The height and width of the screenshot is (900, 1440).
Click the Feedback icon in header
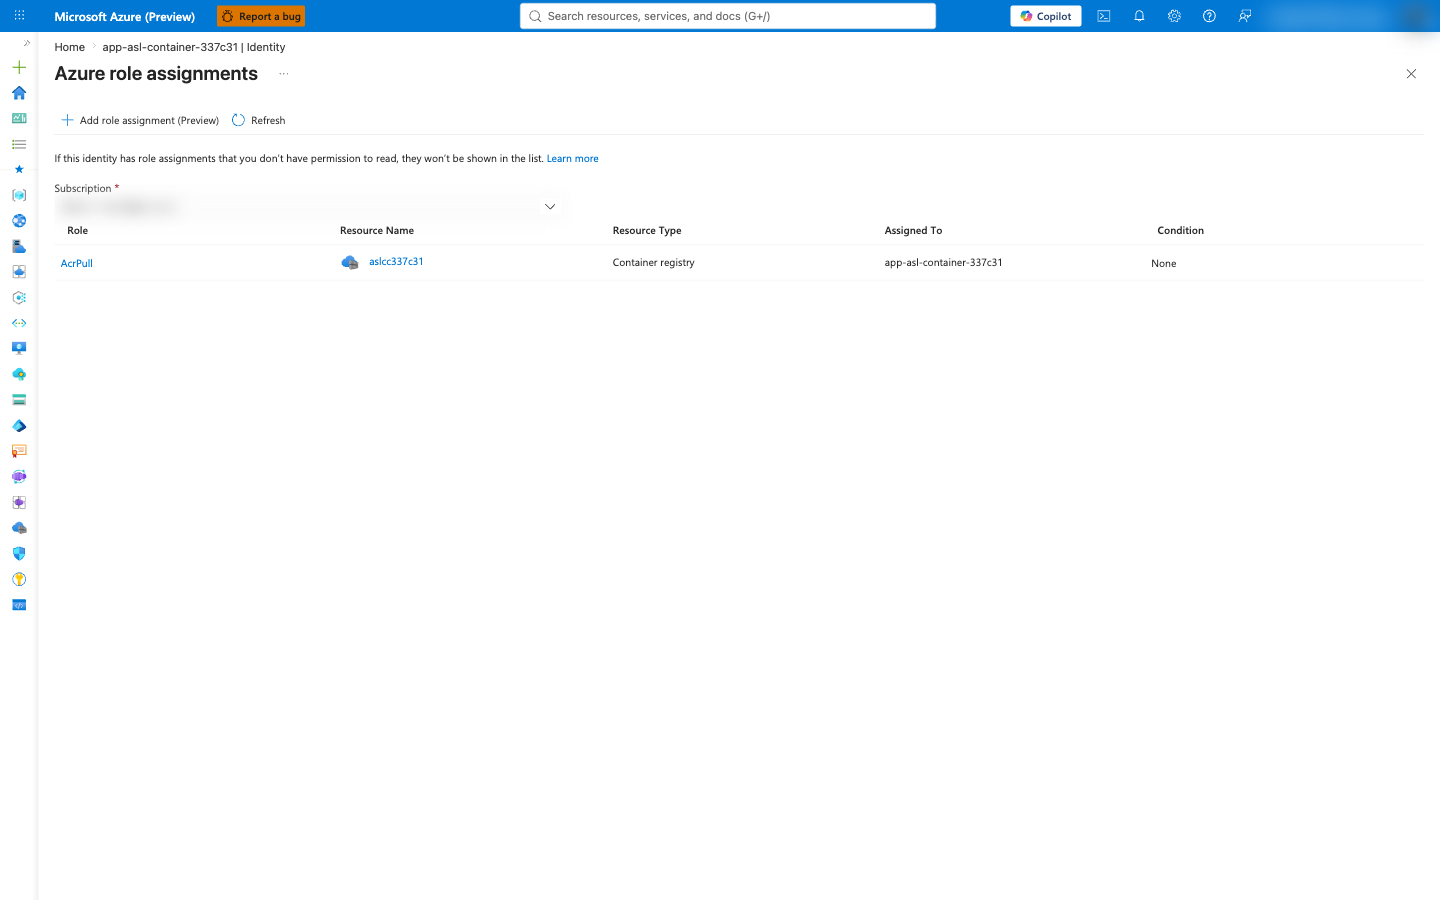coord(1245,16)
